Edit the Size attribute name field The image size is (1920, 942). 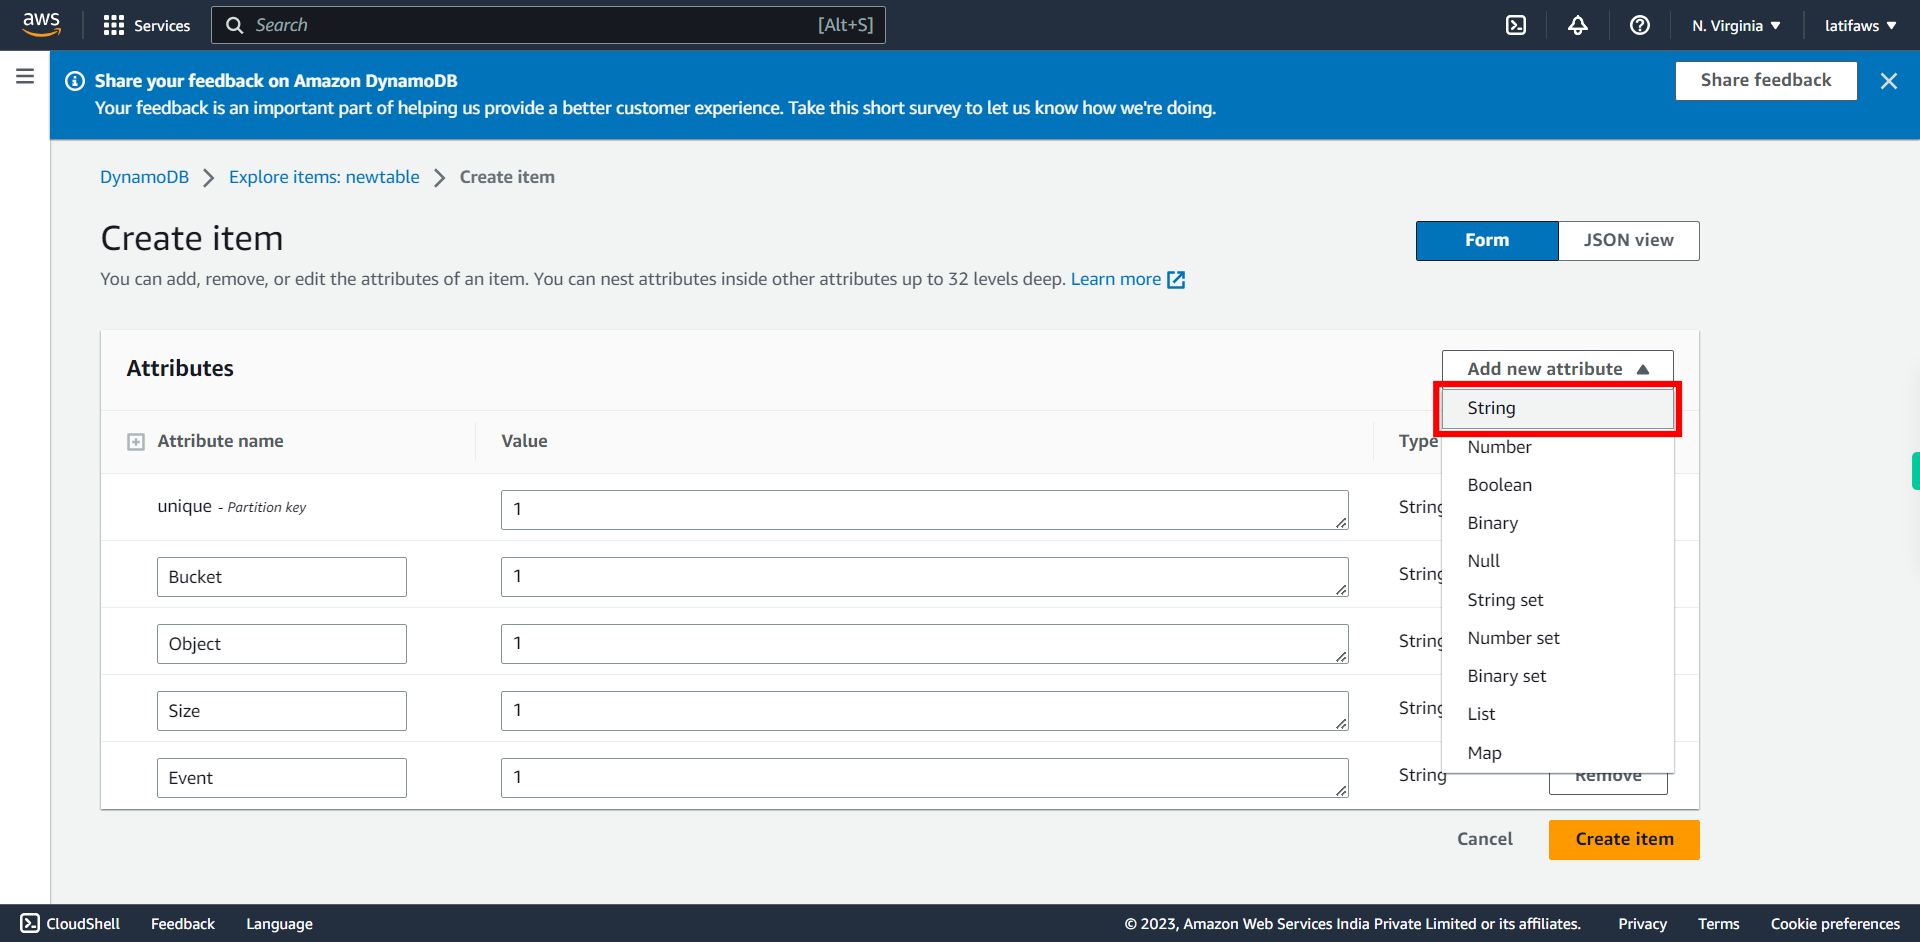[x=282, y=711]
